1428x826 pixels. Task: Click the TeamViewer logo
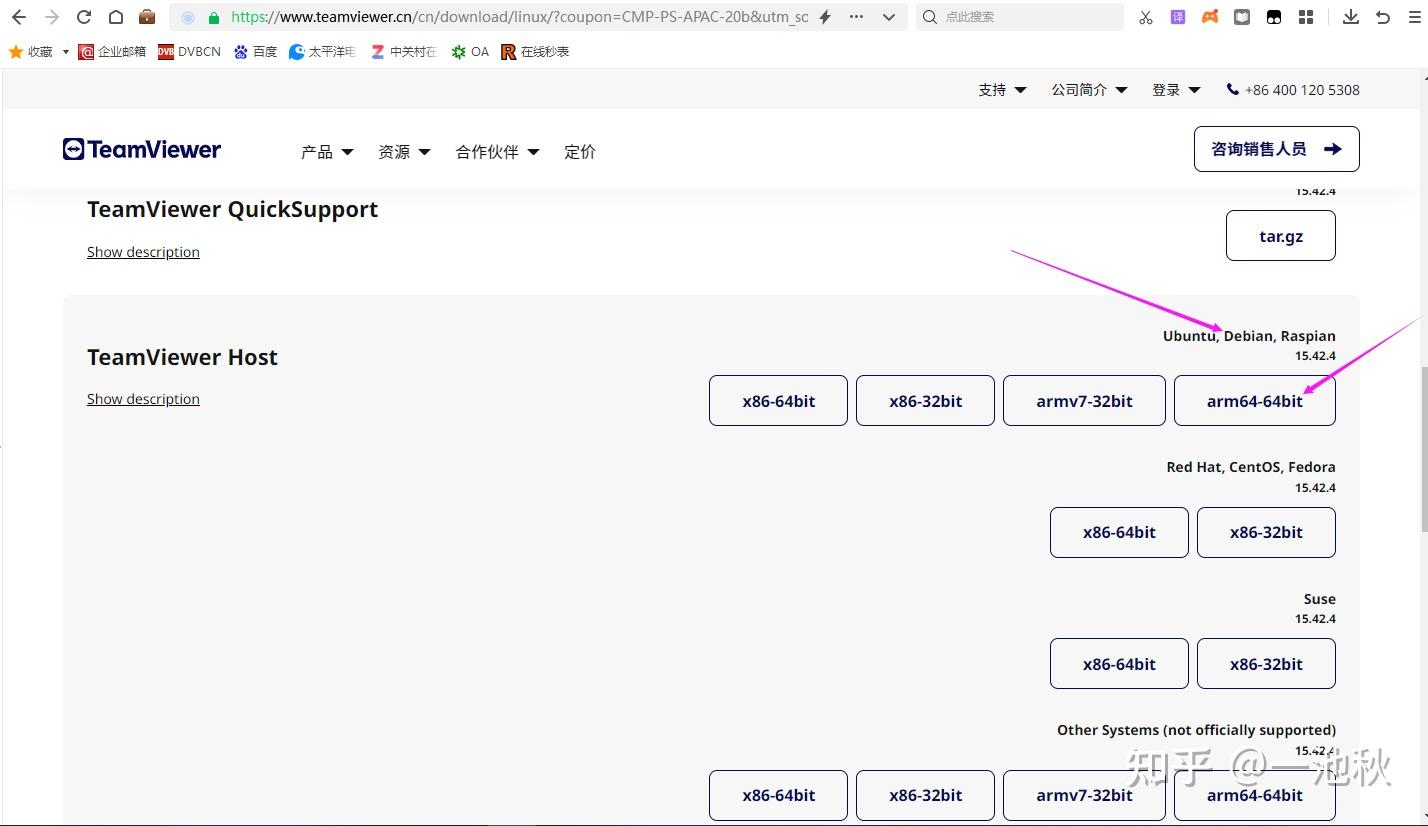(141, 149)
